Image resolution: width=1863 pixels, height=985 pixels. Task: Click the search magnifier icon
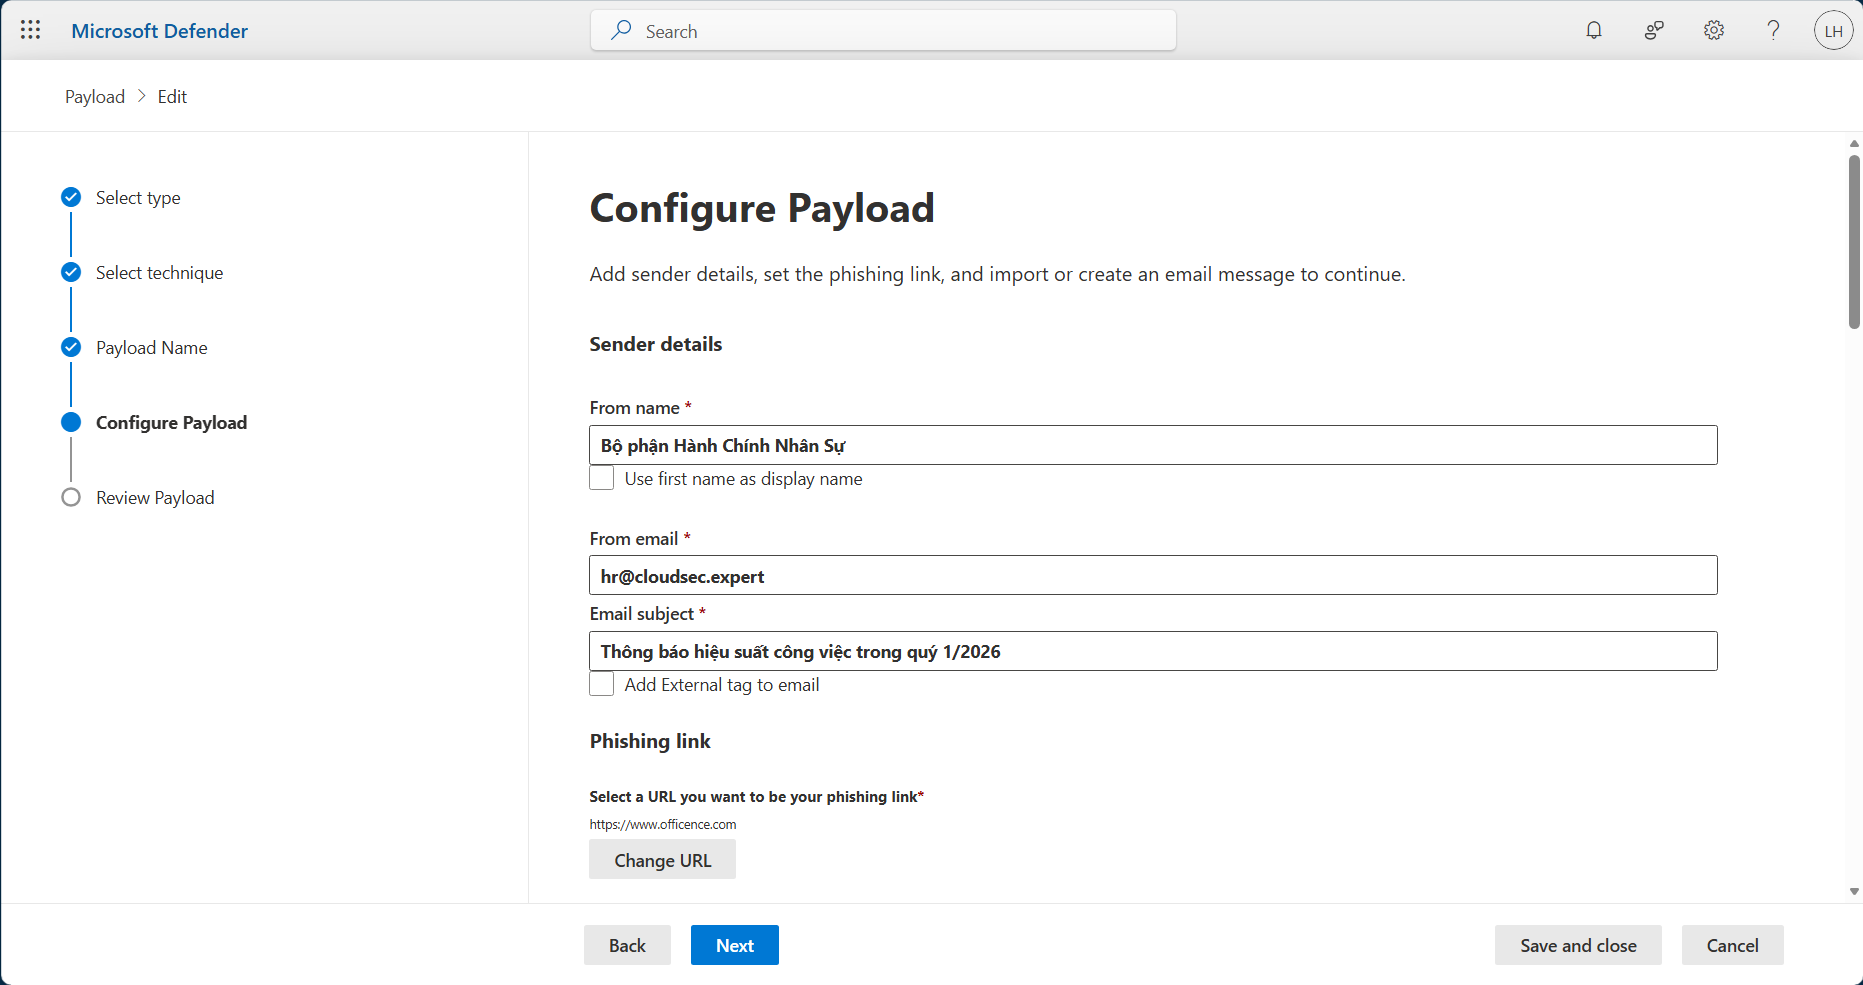(x=622, y=30)
